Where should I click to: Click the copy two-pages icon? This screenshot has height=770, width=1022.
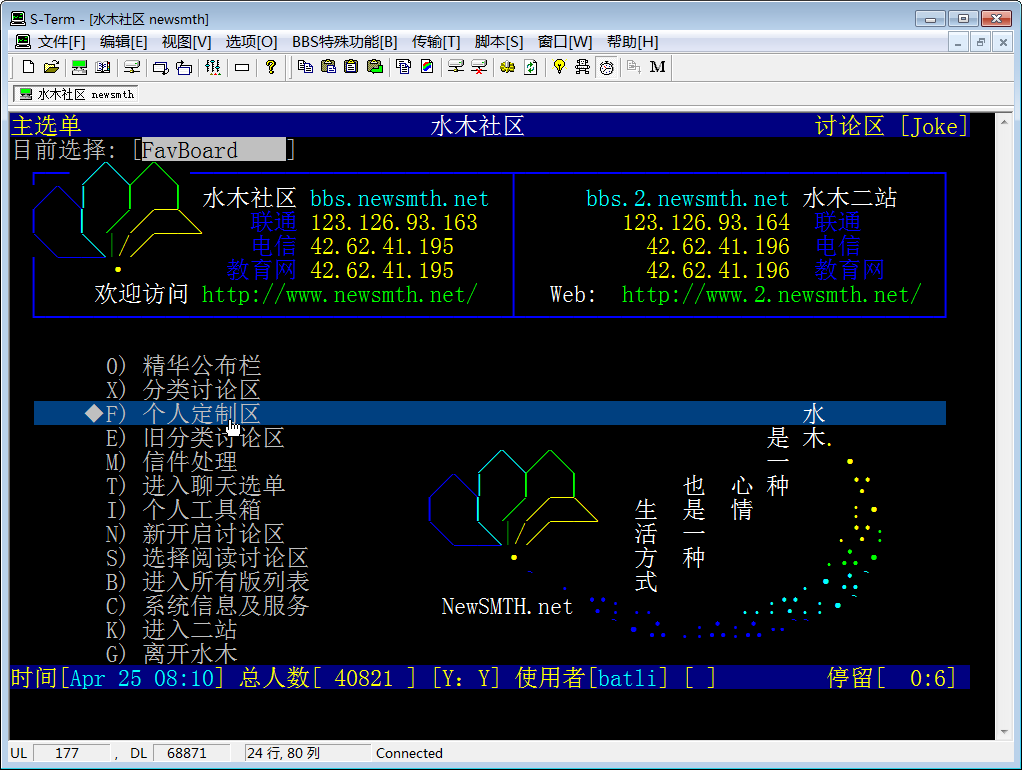point(305,67)
